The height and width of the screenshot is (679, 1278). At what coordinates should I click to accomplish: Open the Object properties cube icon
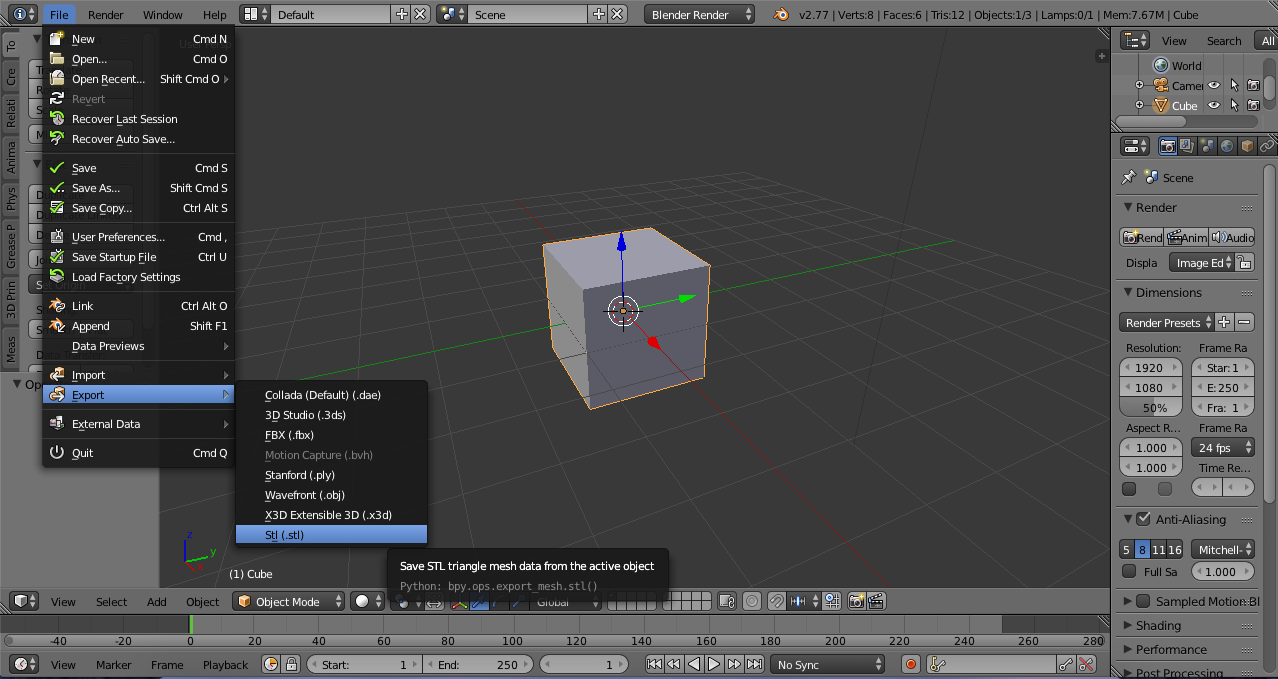pyautogui.click(x=1247, y=146)
